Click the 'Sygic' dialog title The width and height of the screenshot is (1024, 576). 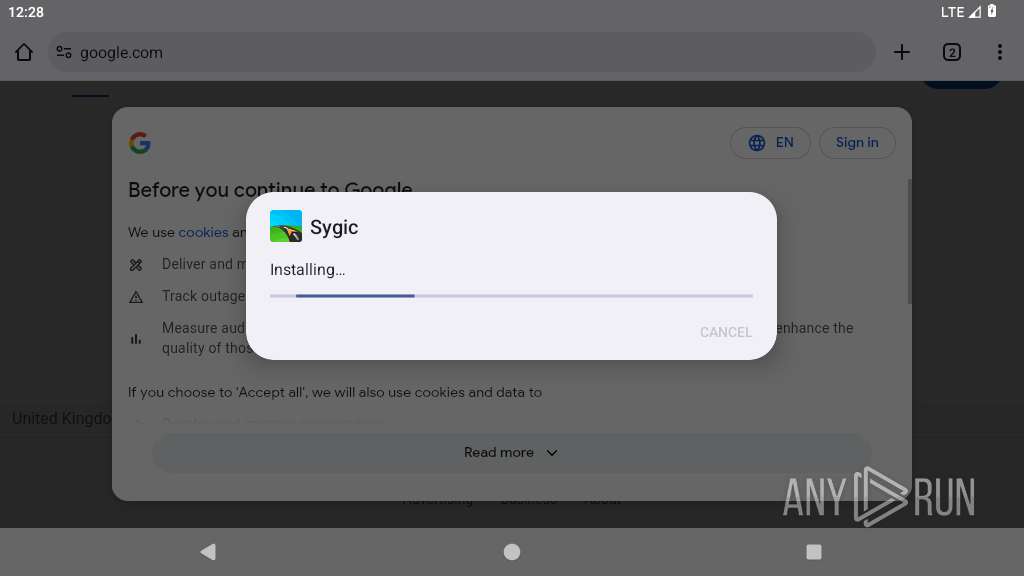pos(334,227)
